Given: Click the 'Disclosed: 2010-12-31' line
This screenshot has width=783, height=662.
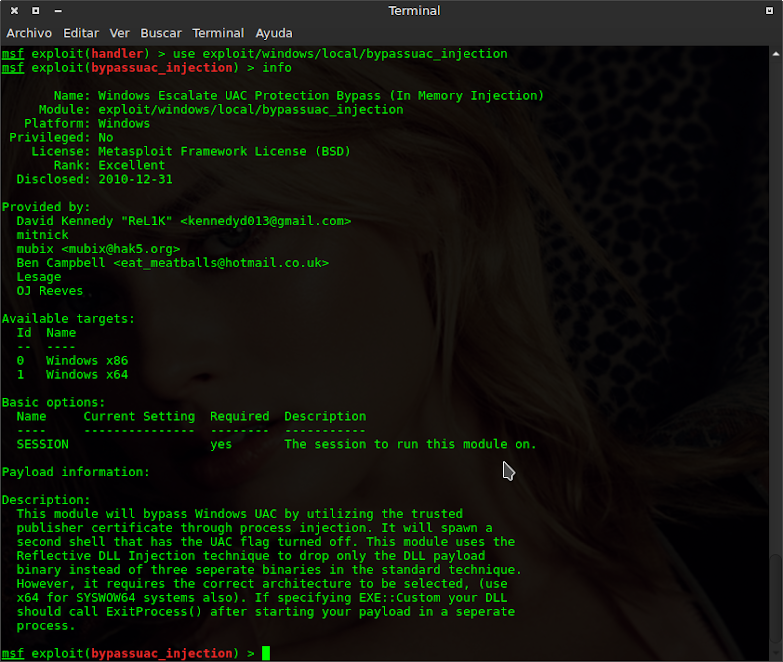Looking at the screenshot, I should [94, 179].
